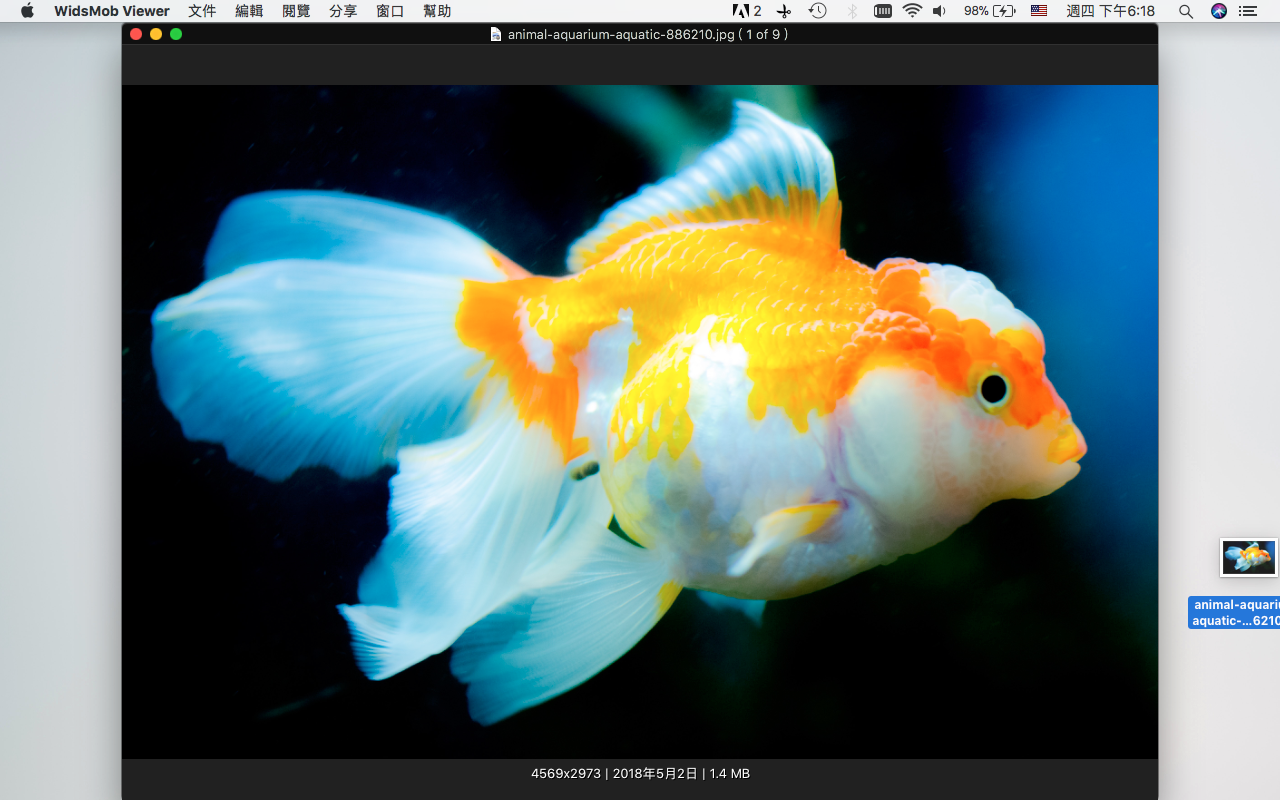Select the goldfish image file on desktop

1248,558
